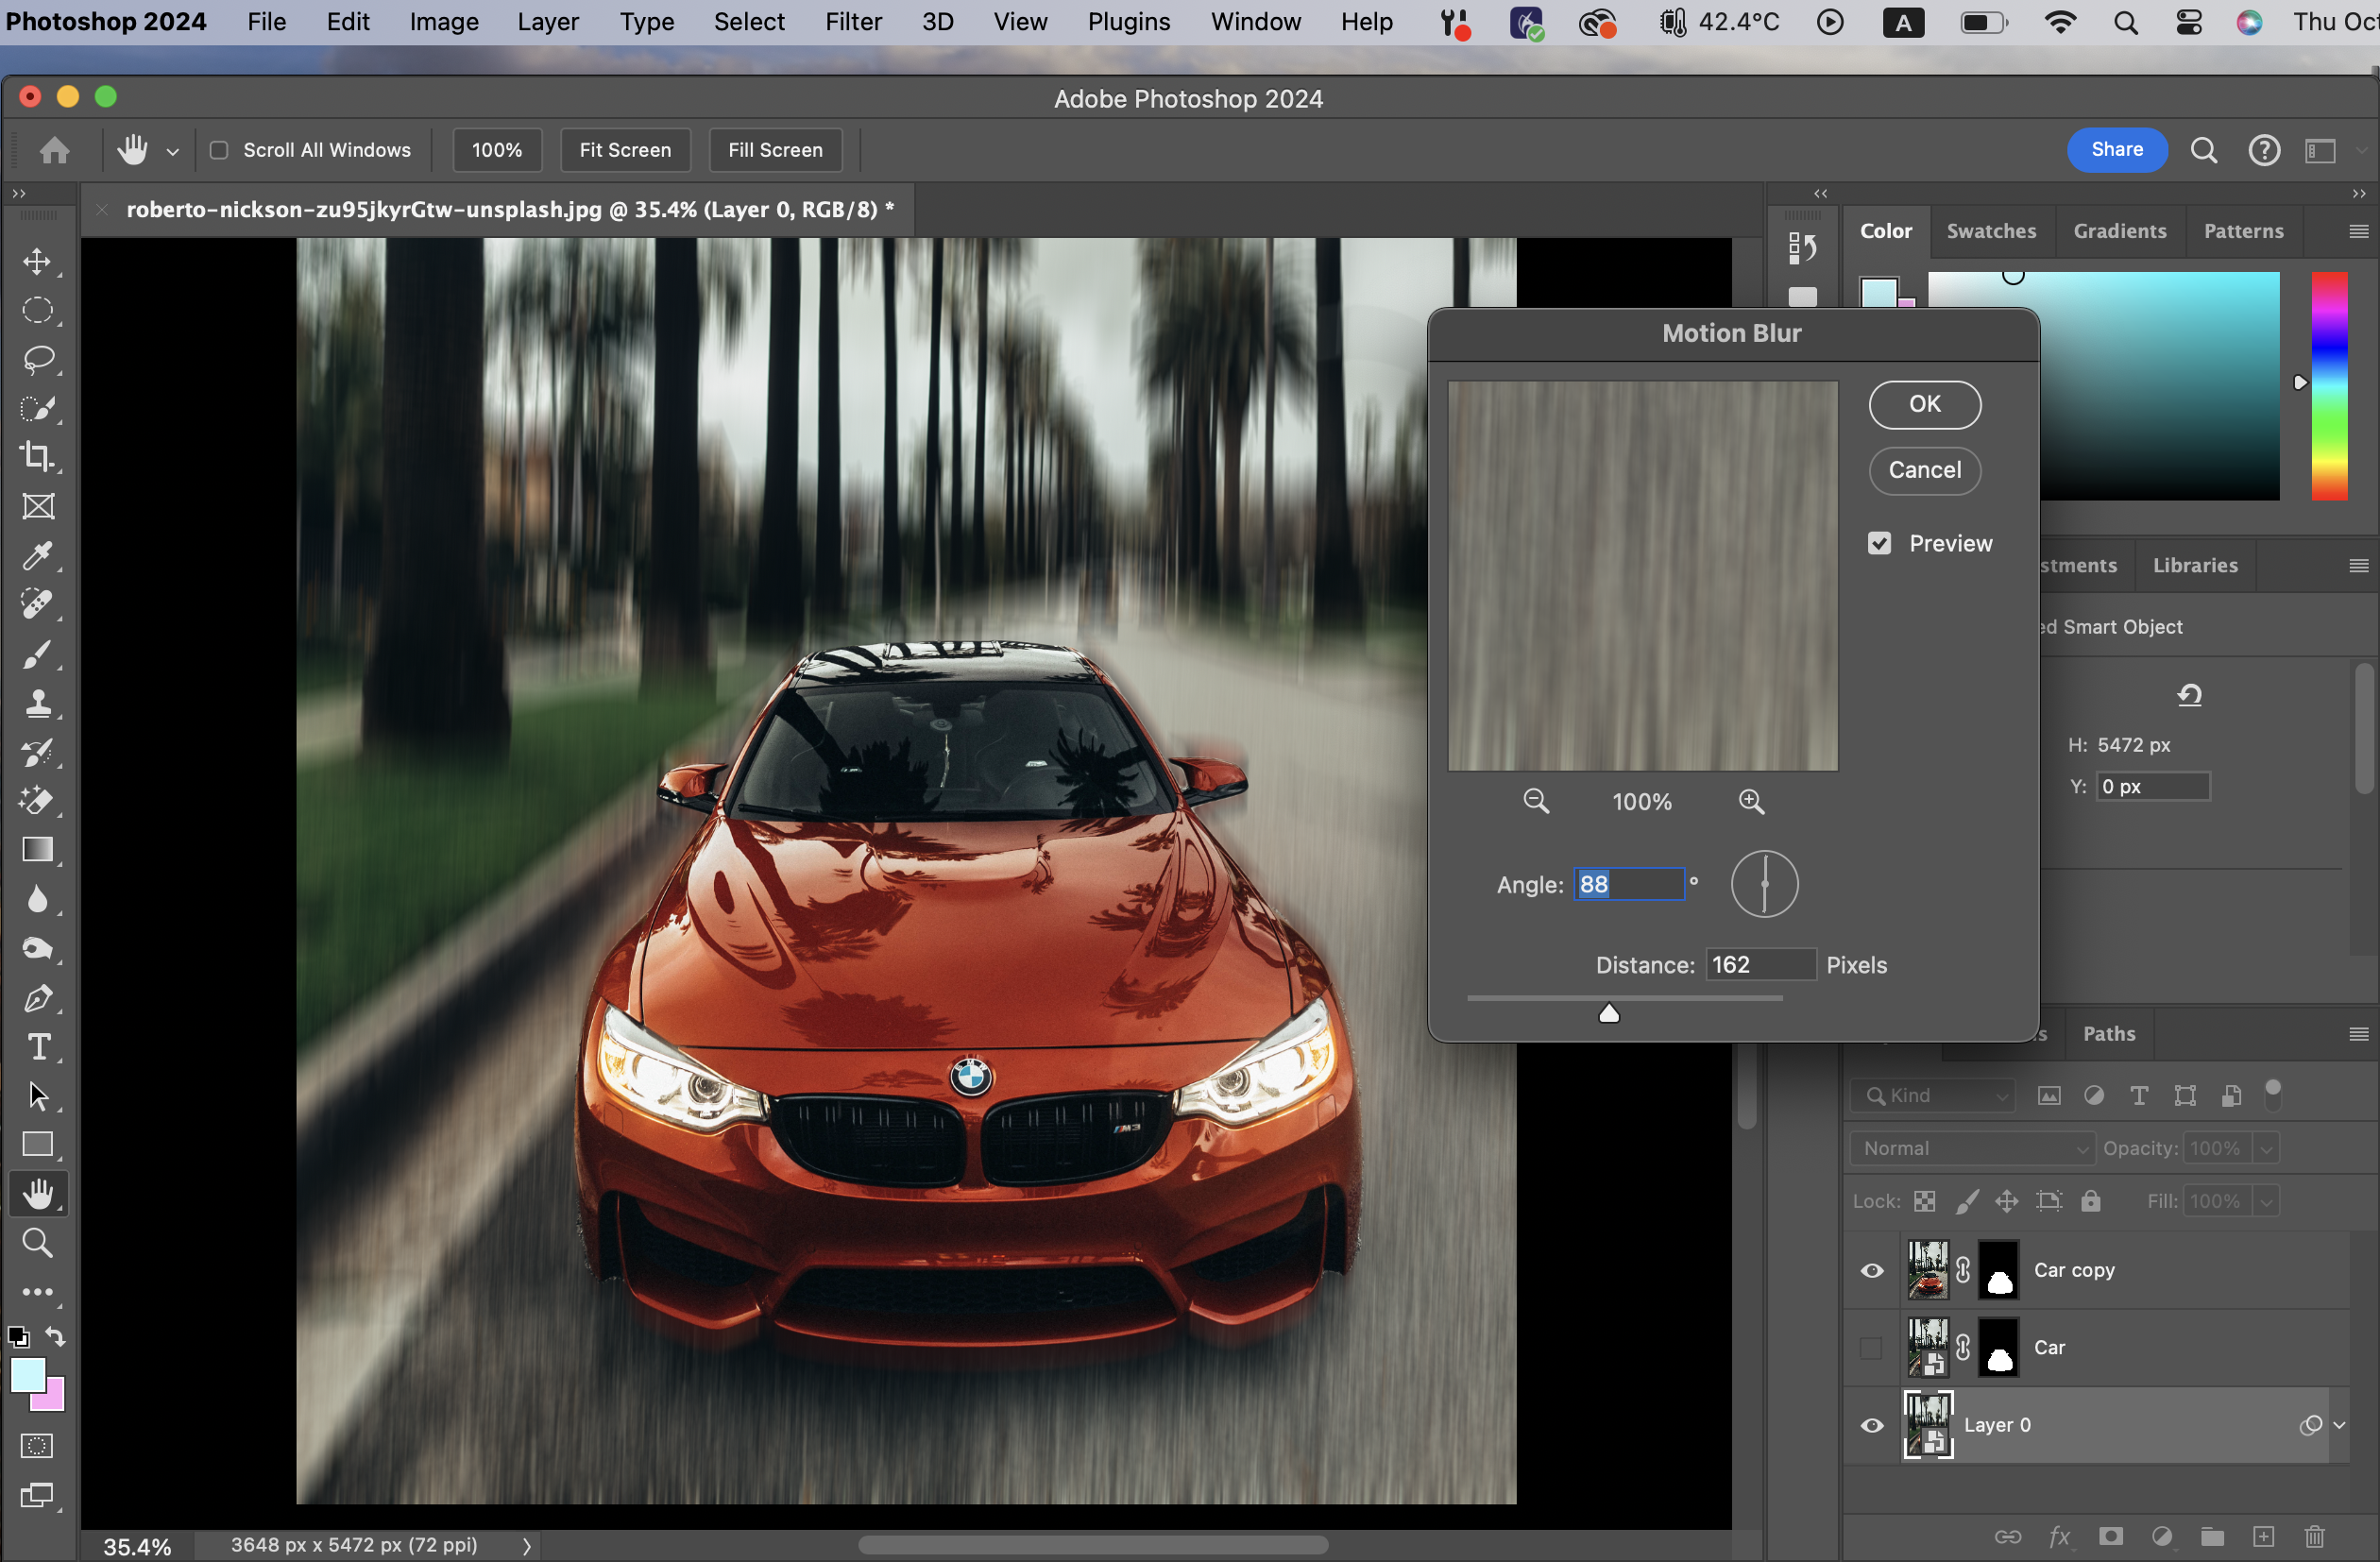Image resolution: width=2380 pixels, height=1562 pixels.
Task: Select the Zoom tool in toolbar
Action: 38,1243
